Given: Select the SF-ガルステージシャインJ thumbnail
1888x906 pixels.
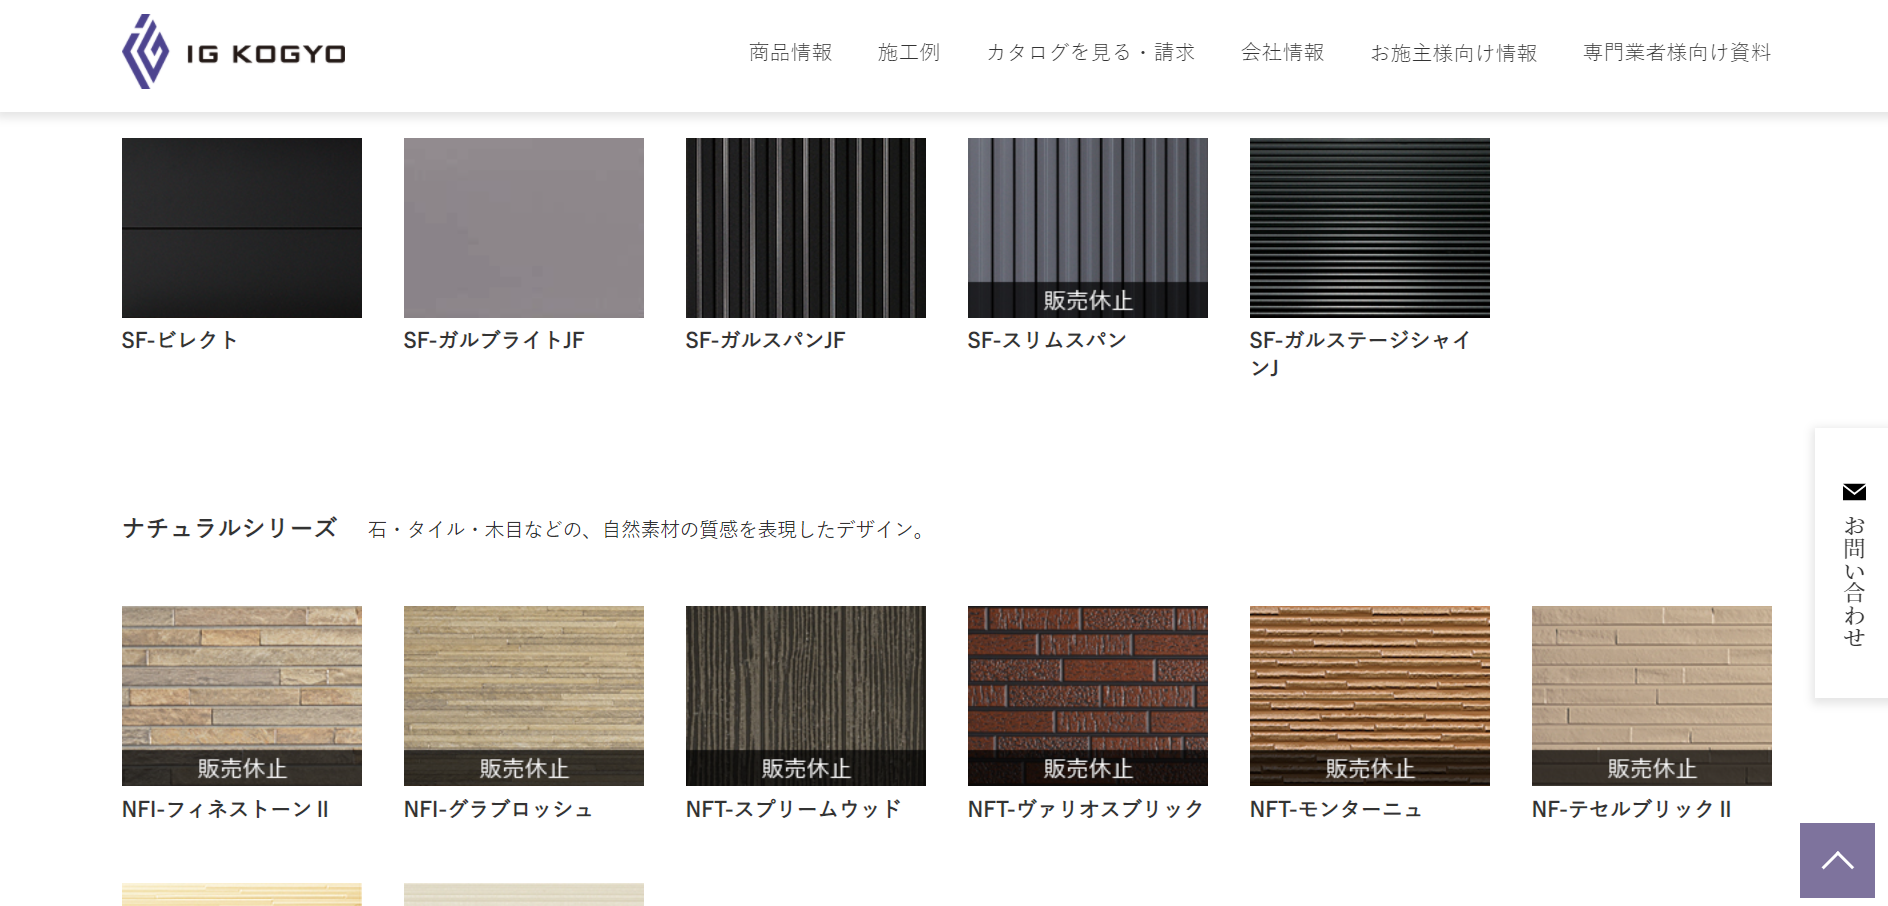Looking at the screenshot, I should [1370, 228].
